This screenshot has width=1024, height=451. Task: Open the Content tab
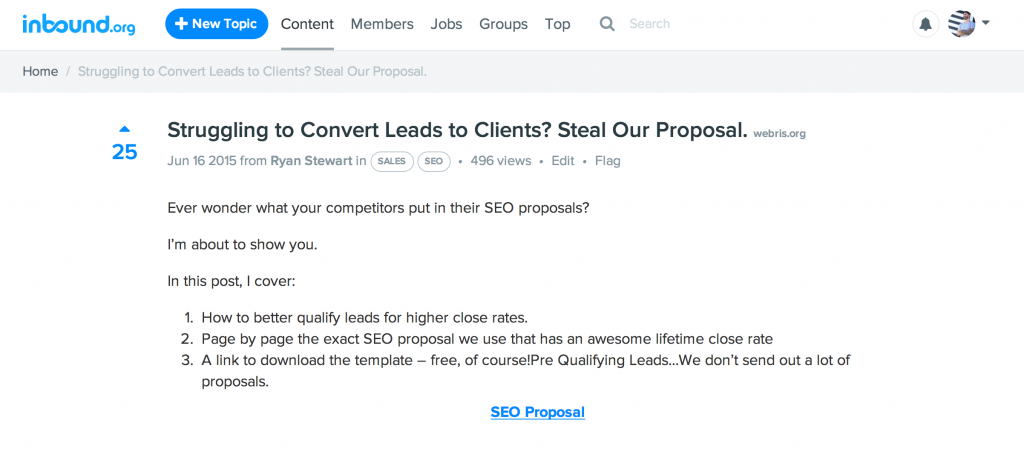pyautogui.click(x=307, y=24)
